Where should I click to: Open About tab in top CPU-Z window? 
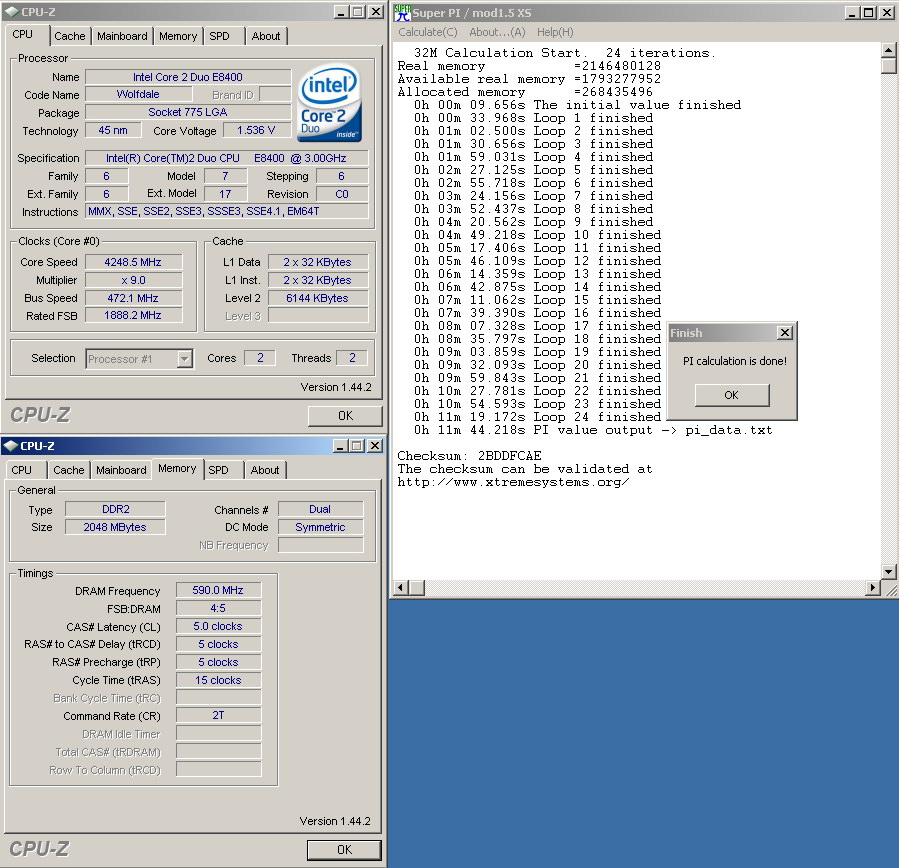coord(266,36)
